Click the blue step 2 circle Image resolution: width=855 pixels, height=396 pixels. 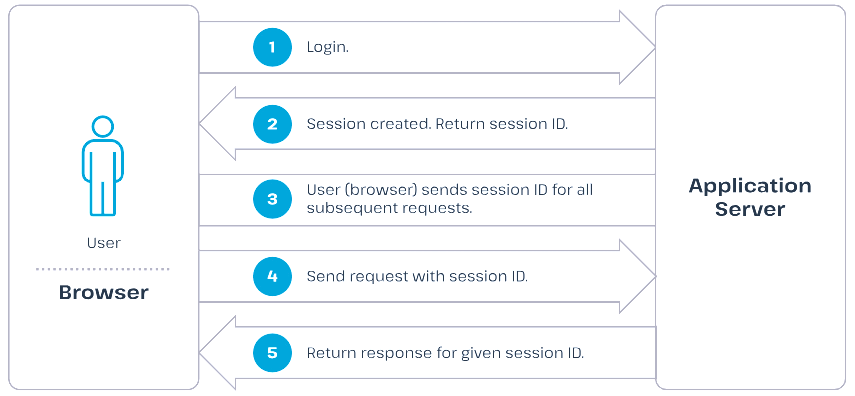pyautogui.click(x=273, y=124)
